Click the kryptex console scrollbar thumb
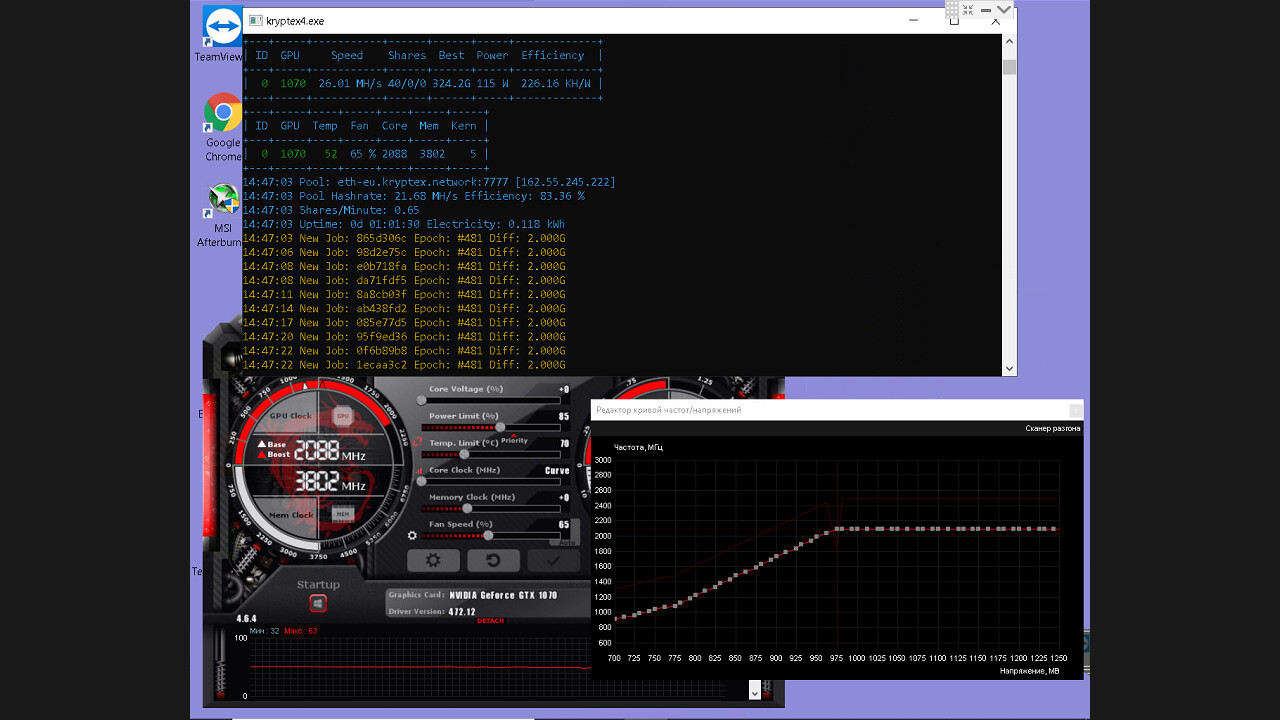Screen dimensions: 1280x720 tap(1009, 67)
